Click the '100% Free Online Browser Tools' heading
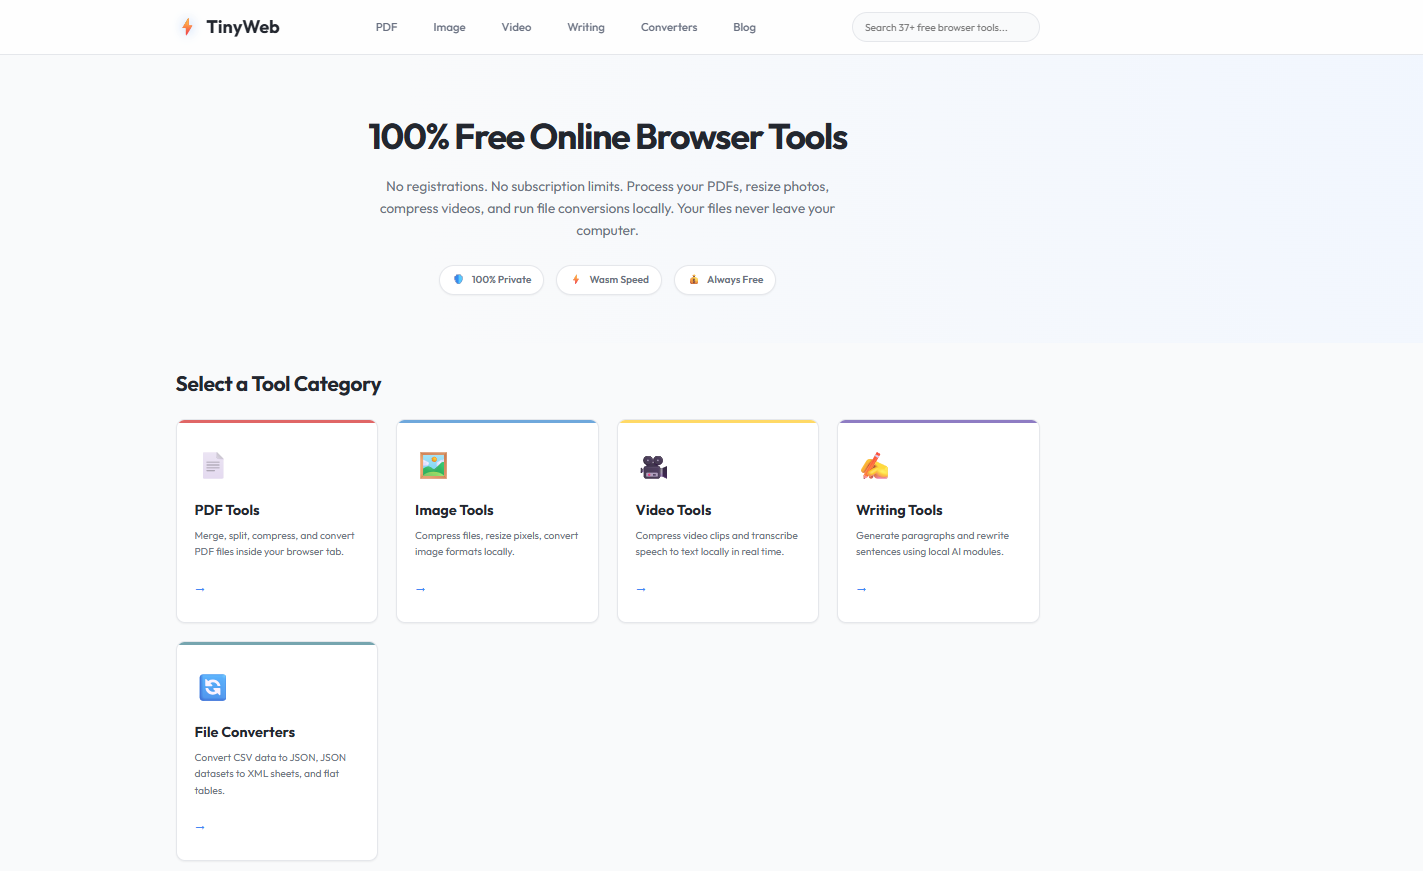This screenshot has height=871, width=1423. click(607, 137)
